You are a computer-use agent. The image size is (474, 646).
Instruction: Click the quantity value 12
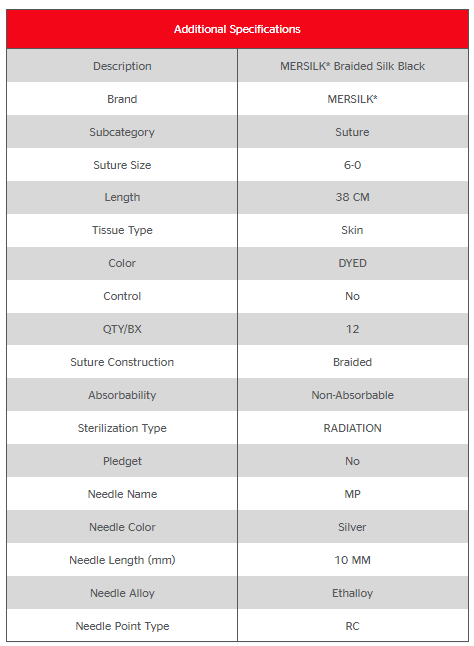coord(353,329)
